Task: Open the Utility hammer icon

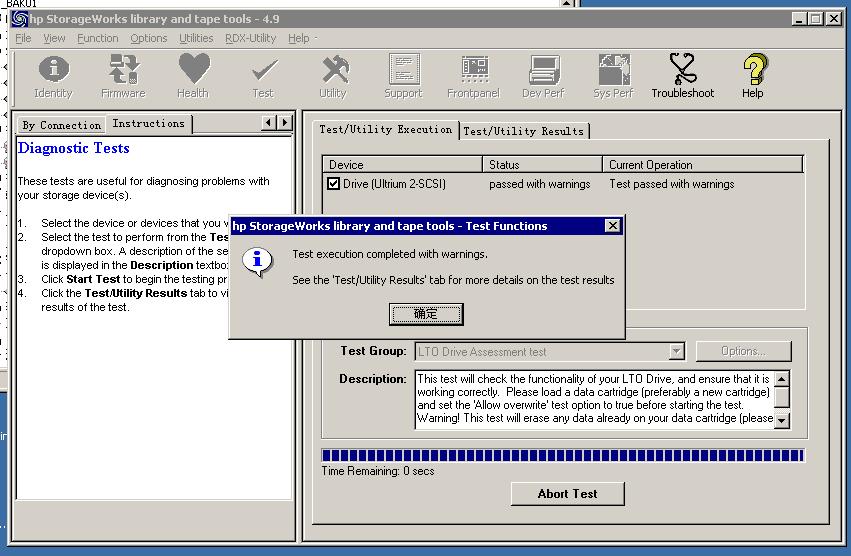Action: pyautogui.click(x=333, y=77)
